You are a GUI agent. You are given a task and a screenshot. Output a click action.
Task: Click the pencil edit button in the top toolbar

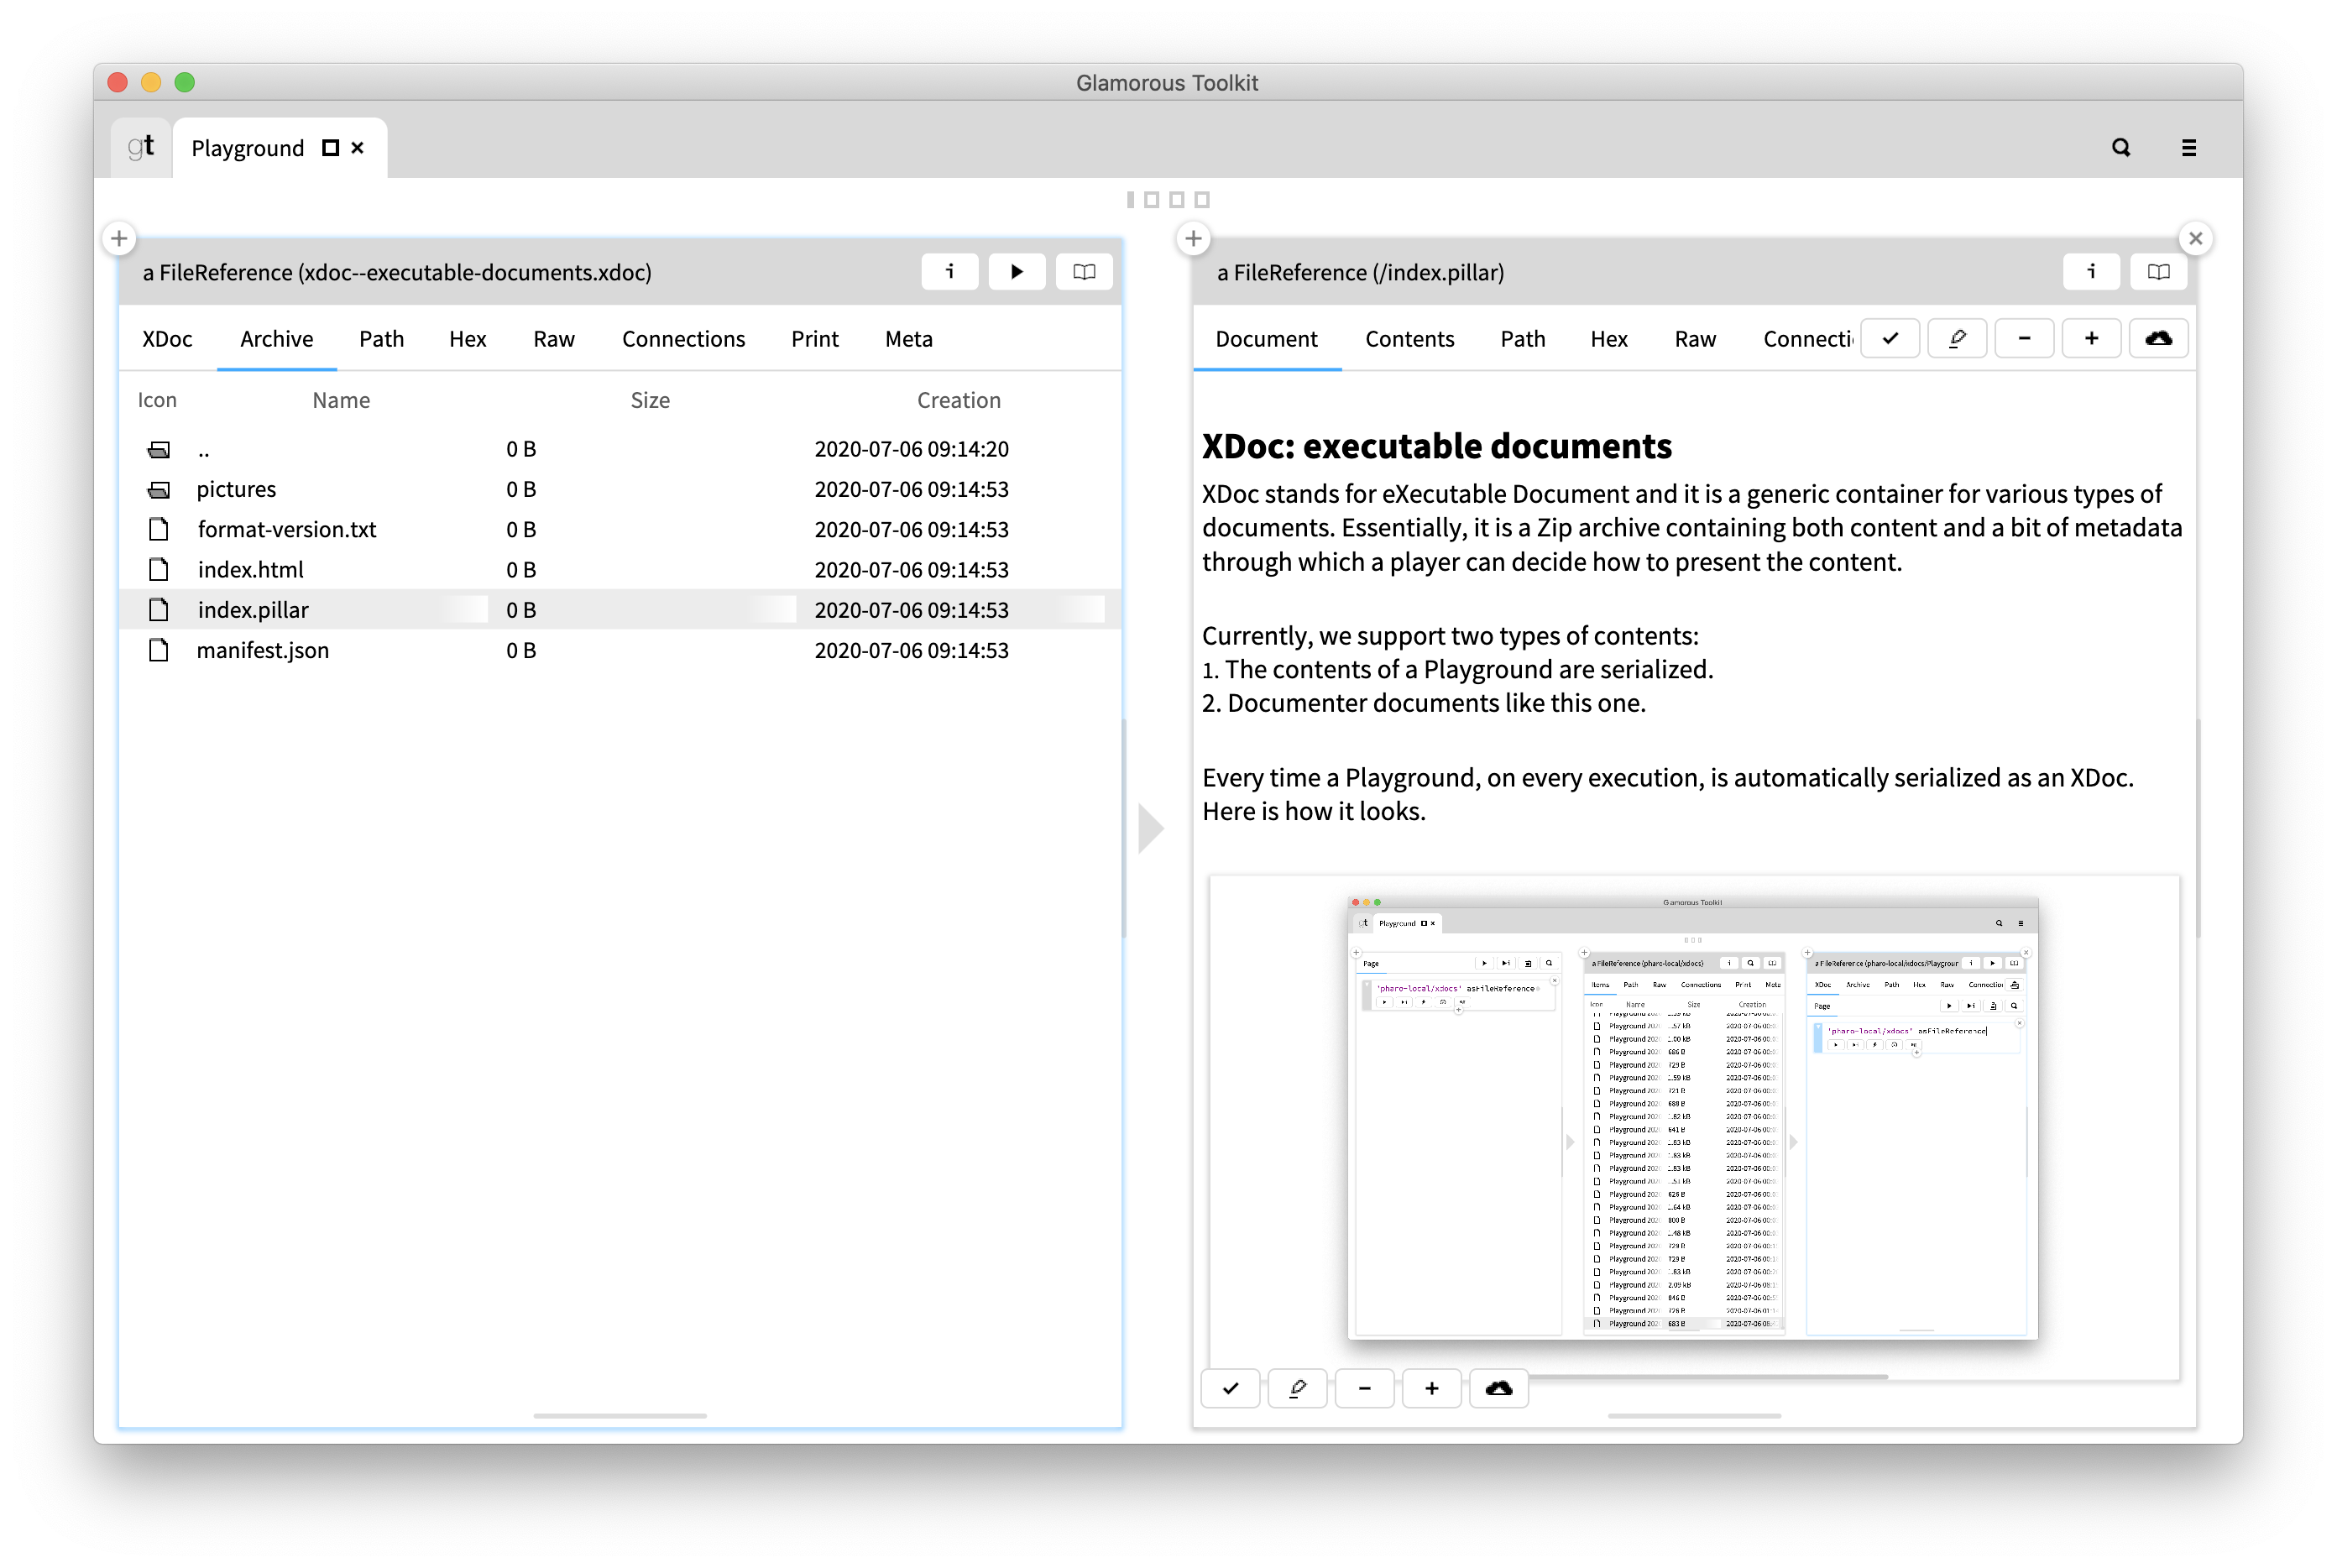point(1957,338)
